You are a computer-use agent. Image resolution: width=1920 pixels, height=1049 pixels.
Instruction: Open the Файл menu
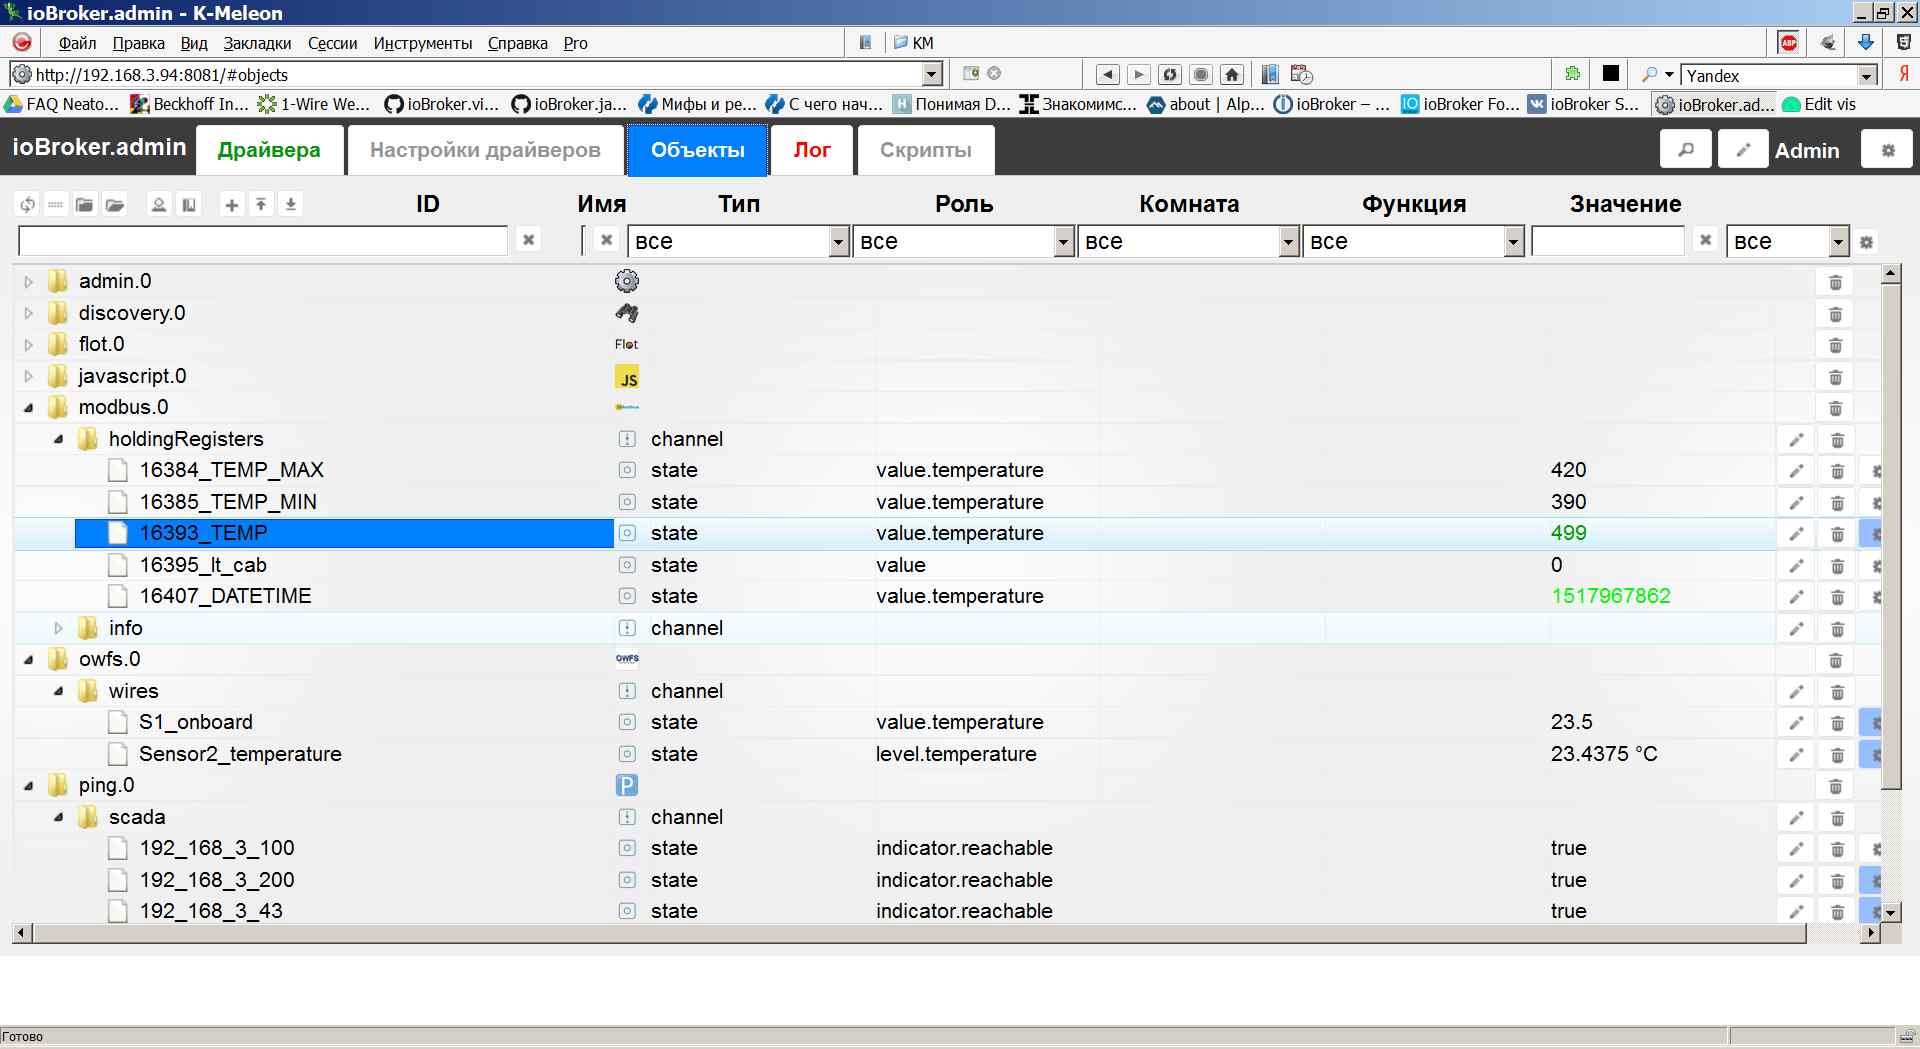click(77, 43)
